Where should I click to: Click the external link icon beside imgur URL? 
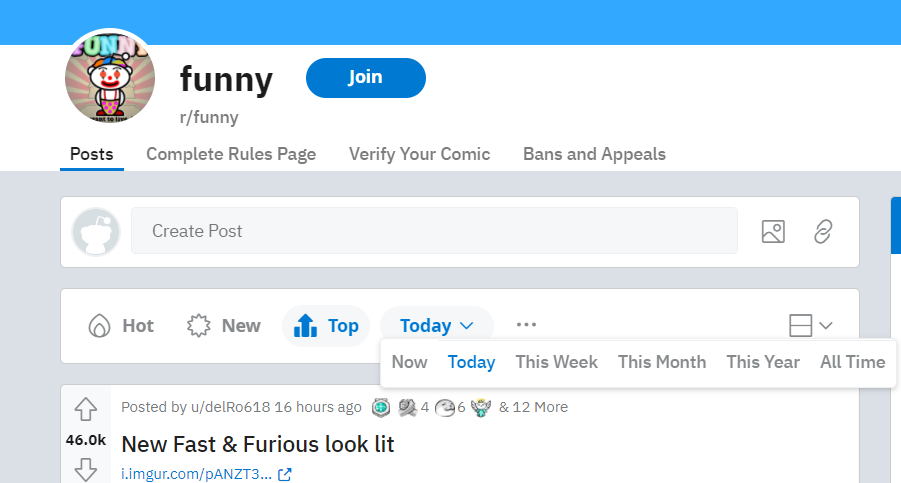click(x=285, y=474)
